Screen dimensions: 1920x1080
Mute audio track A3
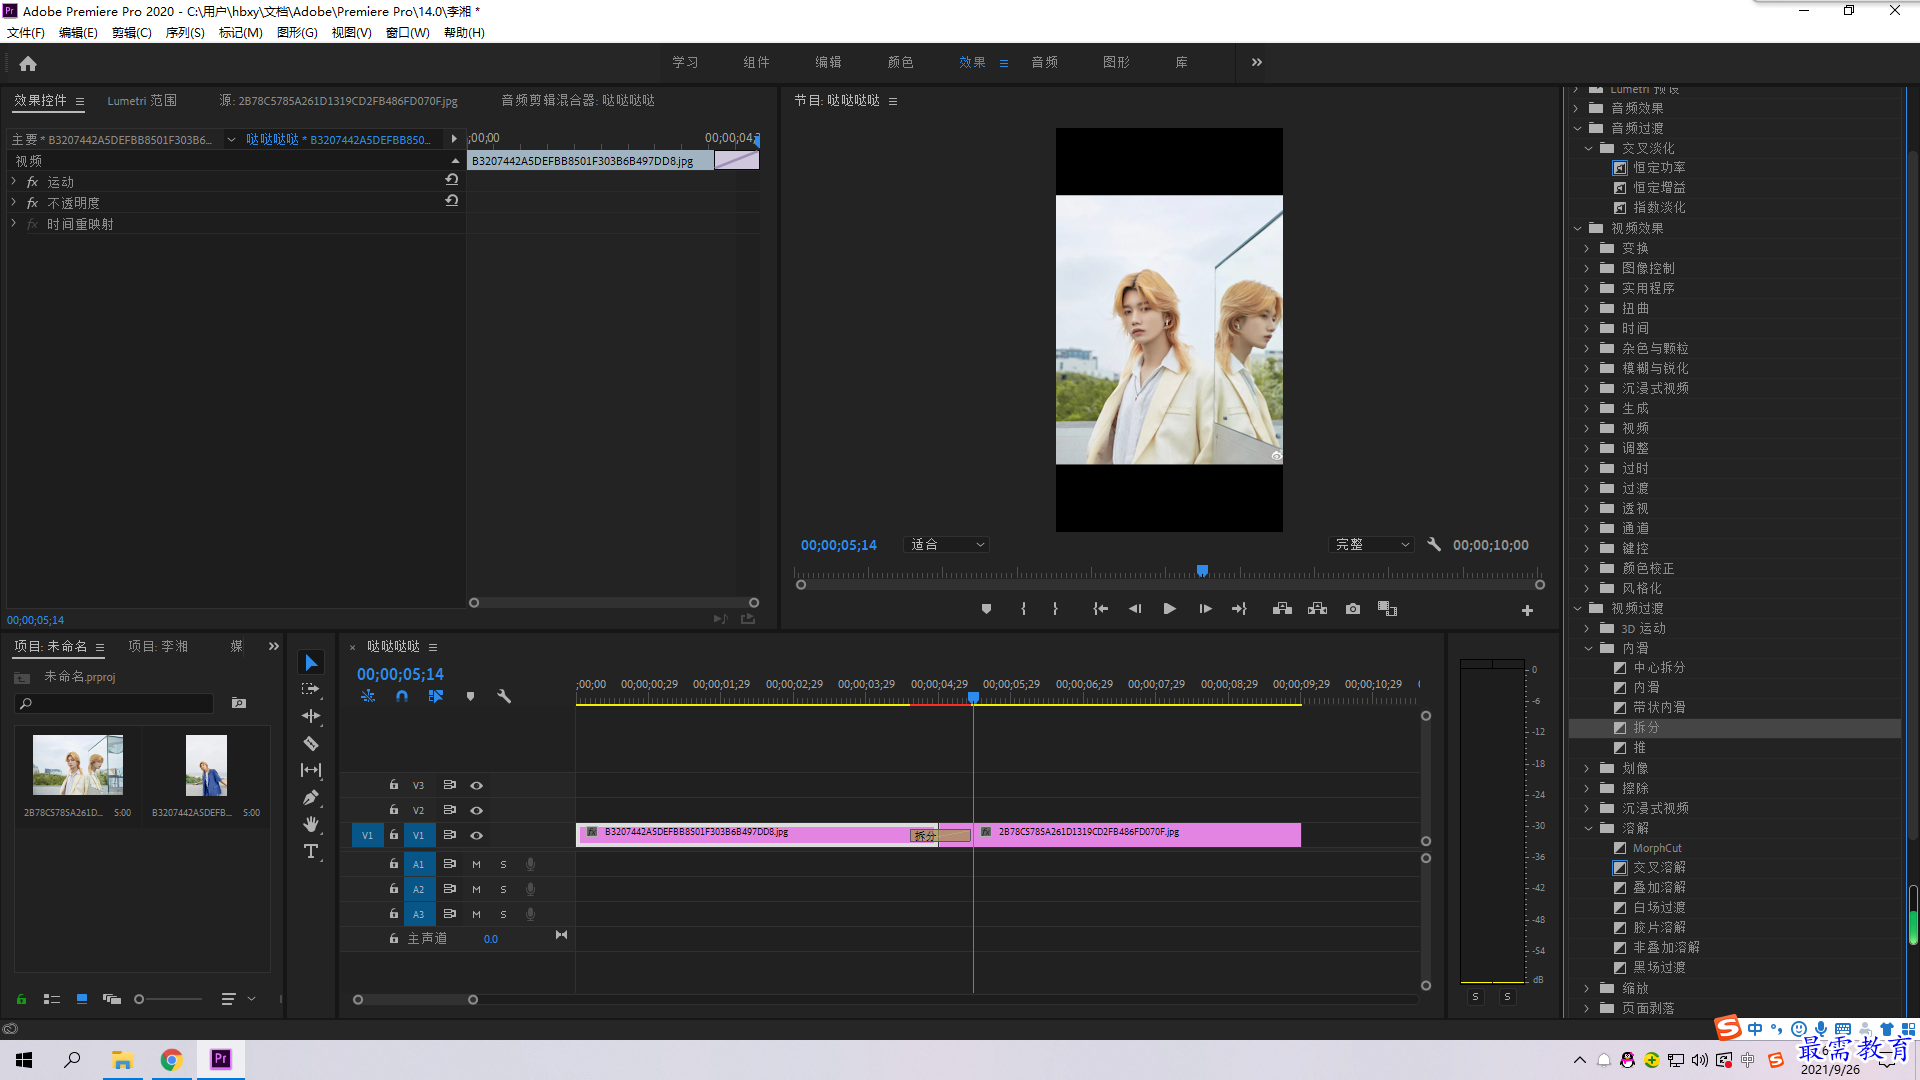point(476,915)
